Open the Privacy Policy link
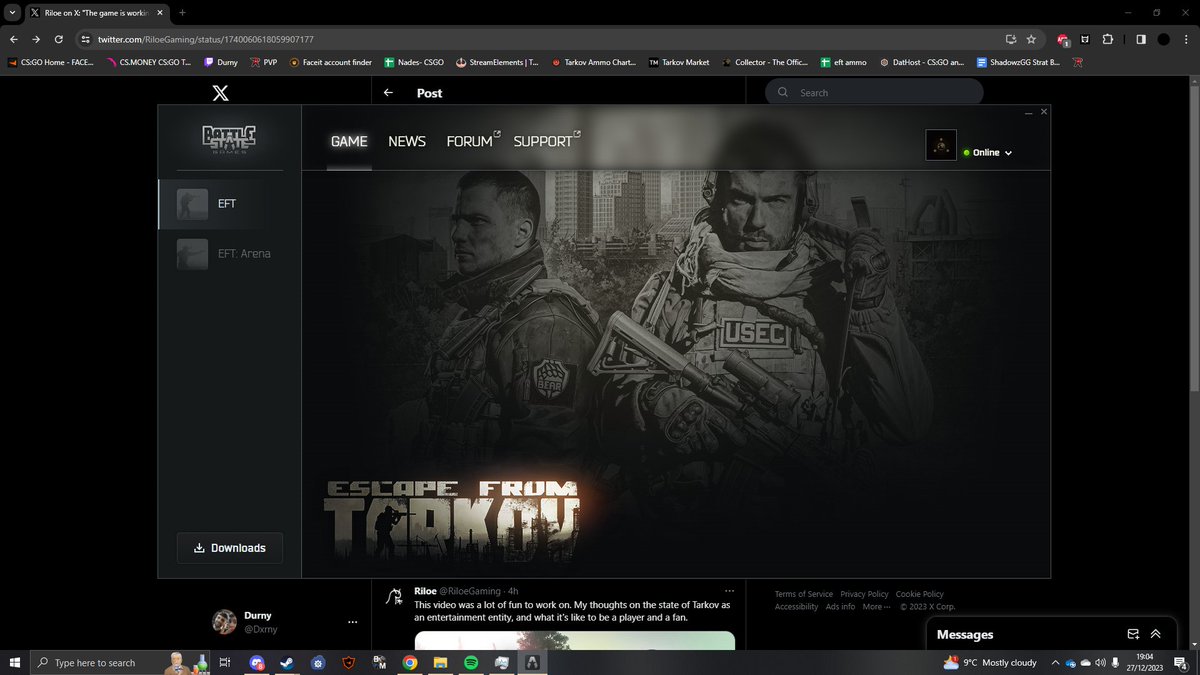This screenshot has width=1200, height=675. pyautogui.click(x=864, y=594)
